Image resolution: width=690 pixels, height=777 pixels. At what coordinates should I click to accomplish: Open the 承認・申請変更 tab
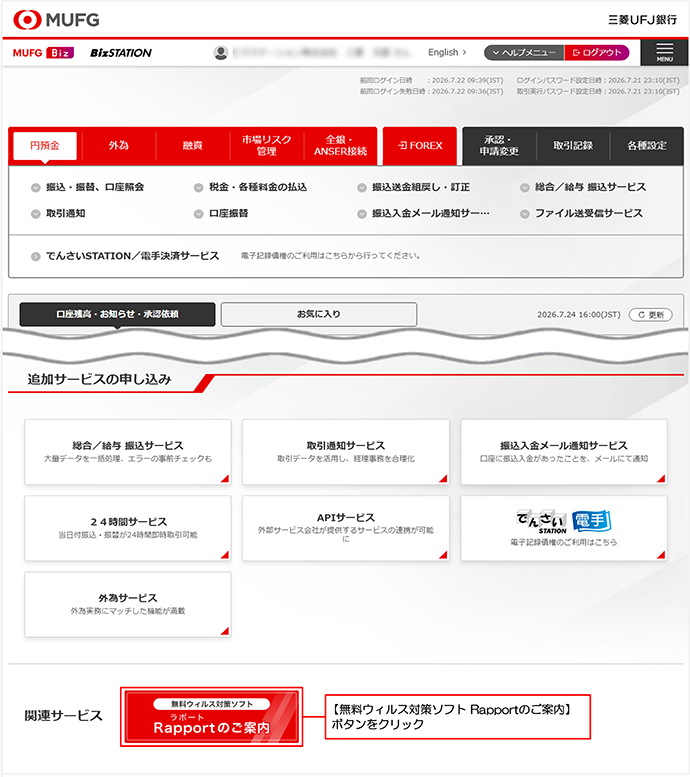pos(499,146)
